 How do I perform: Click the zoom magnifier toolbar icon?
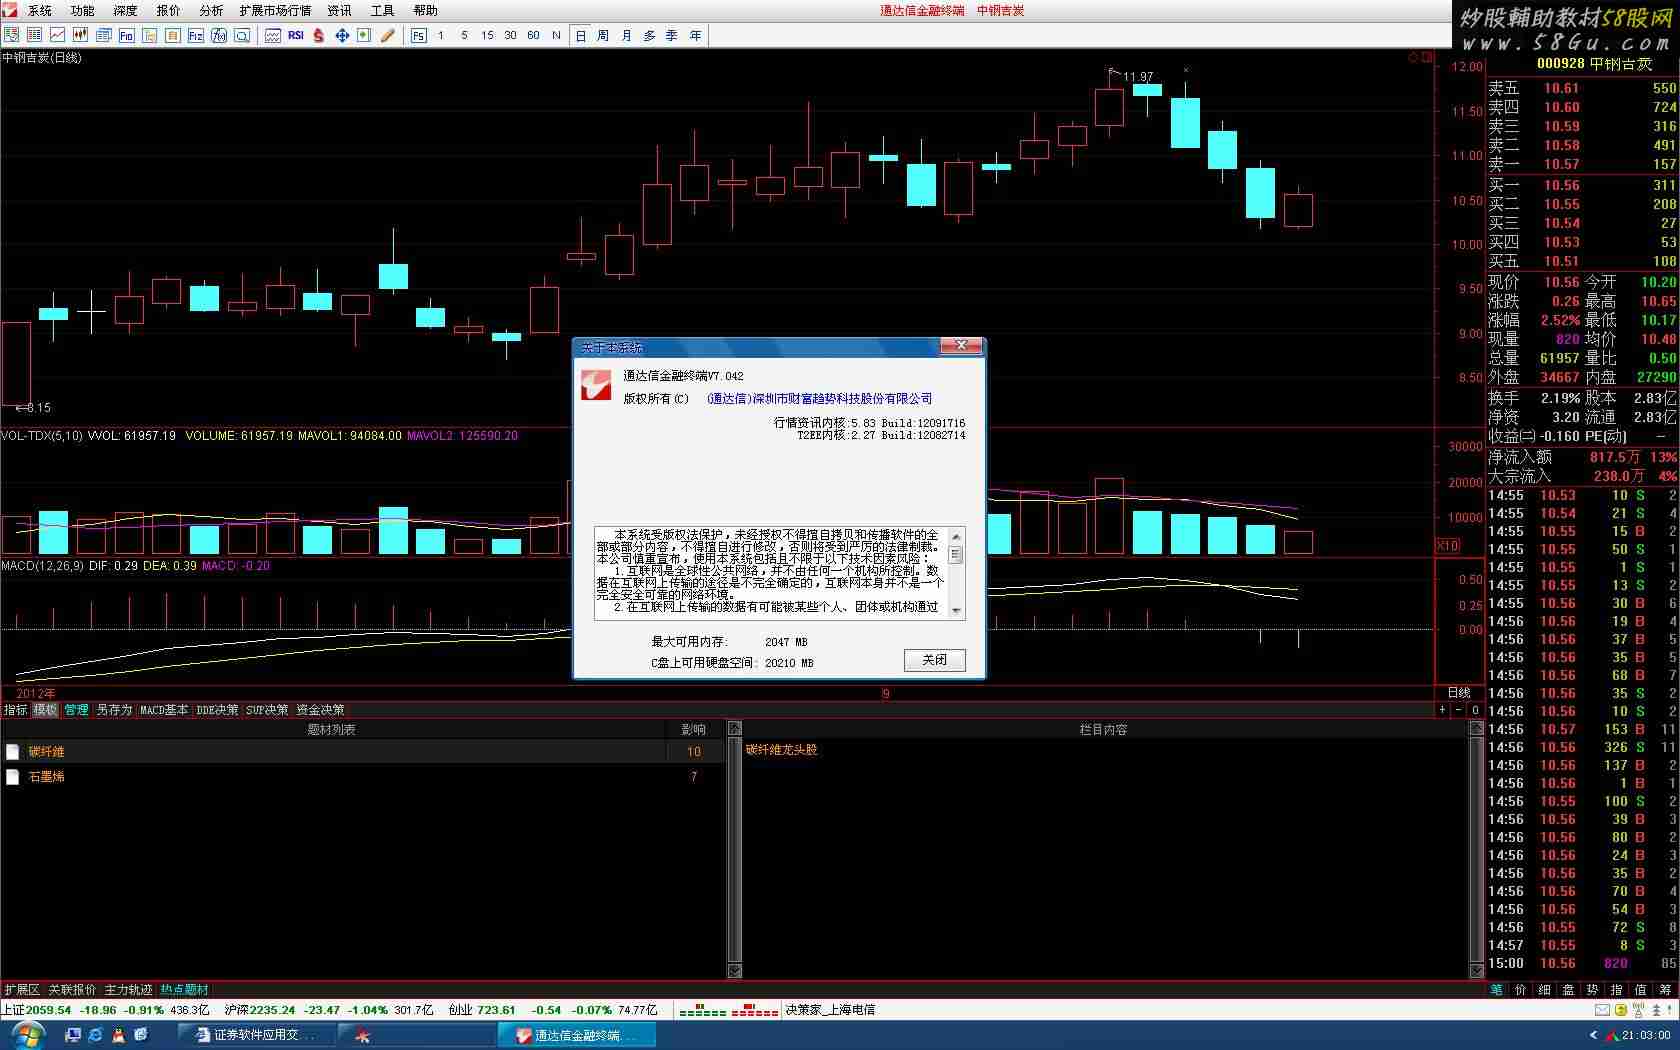(x=241, y=35)
